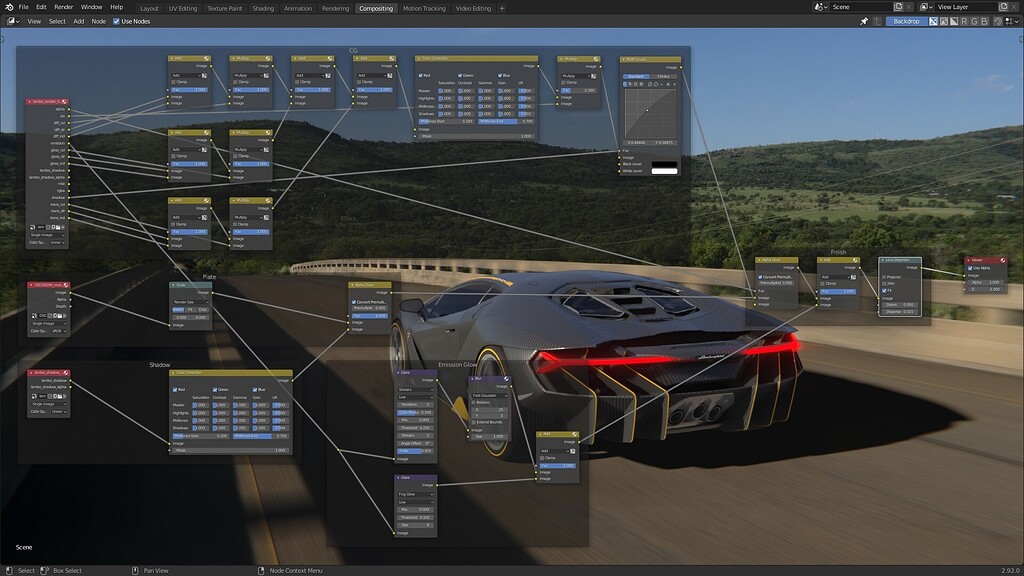1024x576 pixels.
Task: Click the mouse icon beside Node Context Menu
Action: pyautogui.click(x=261, y=570)
